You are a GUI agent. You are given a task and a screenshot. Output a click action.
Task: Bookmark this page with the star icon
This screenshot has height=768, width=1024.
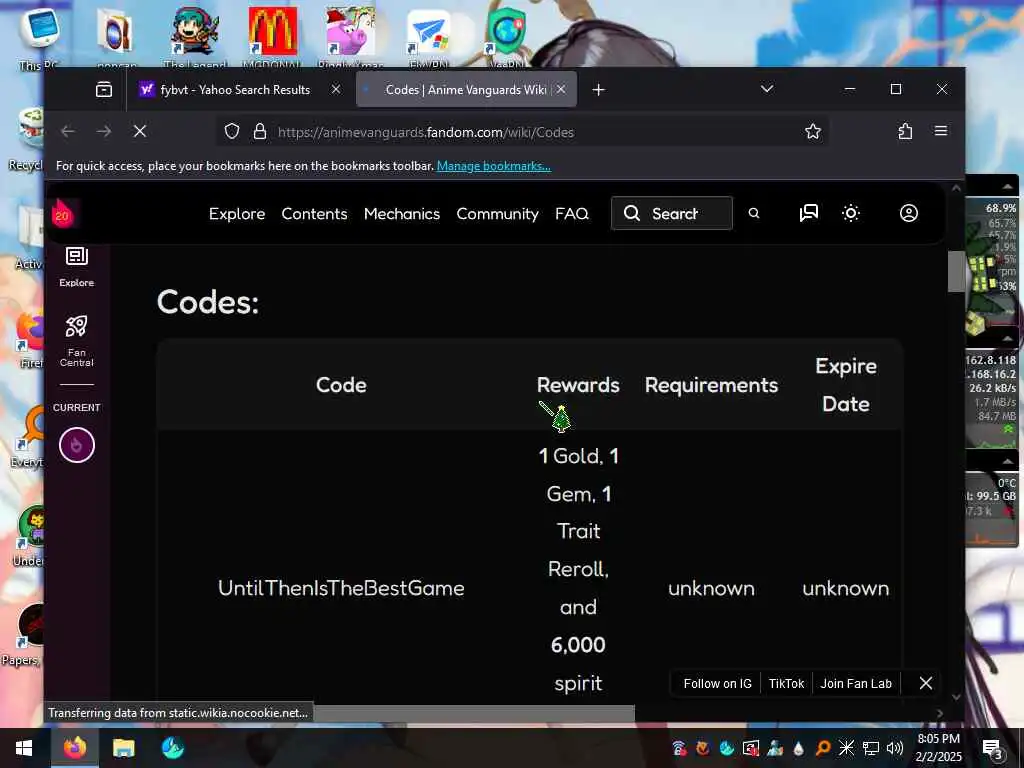[x=812, y=131]
